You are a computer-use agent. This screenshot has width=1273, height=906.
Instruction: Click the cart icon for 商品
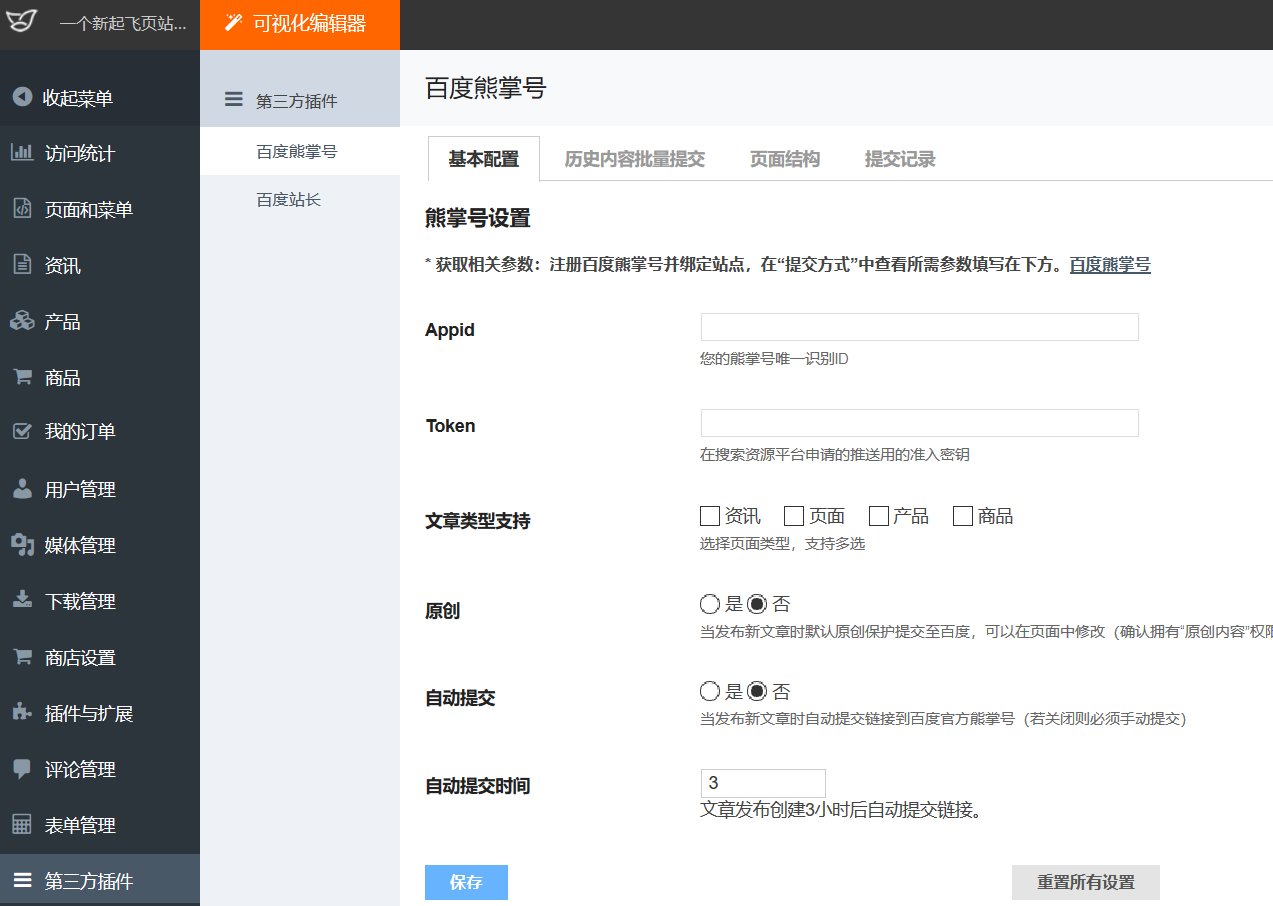pyautogui.click(x=21, y=377)
